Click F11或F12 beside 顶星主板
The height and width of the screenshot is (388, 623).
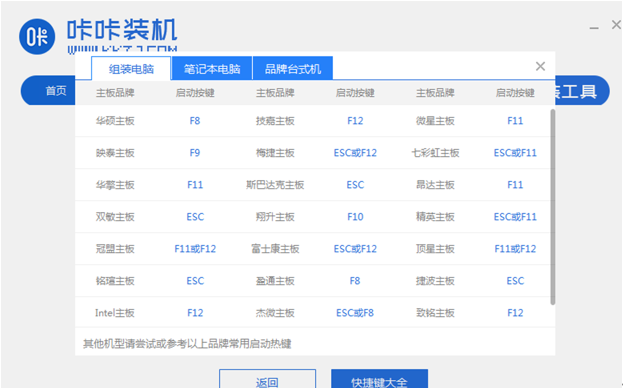(x=515, y=249)
